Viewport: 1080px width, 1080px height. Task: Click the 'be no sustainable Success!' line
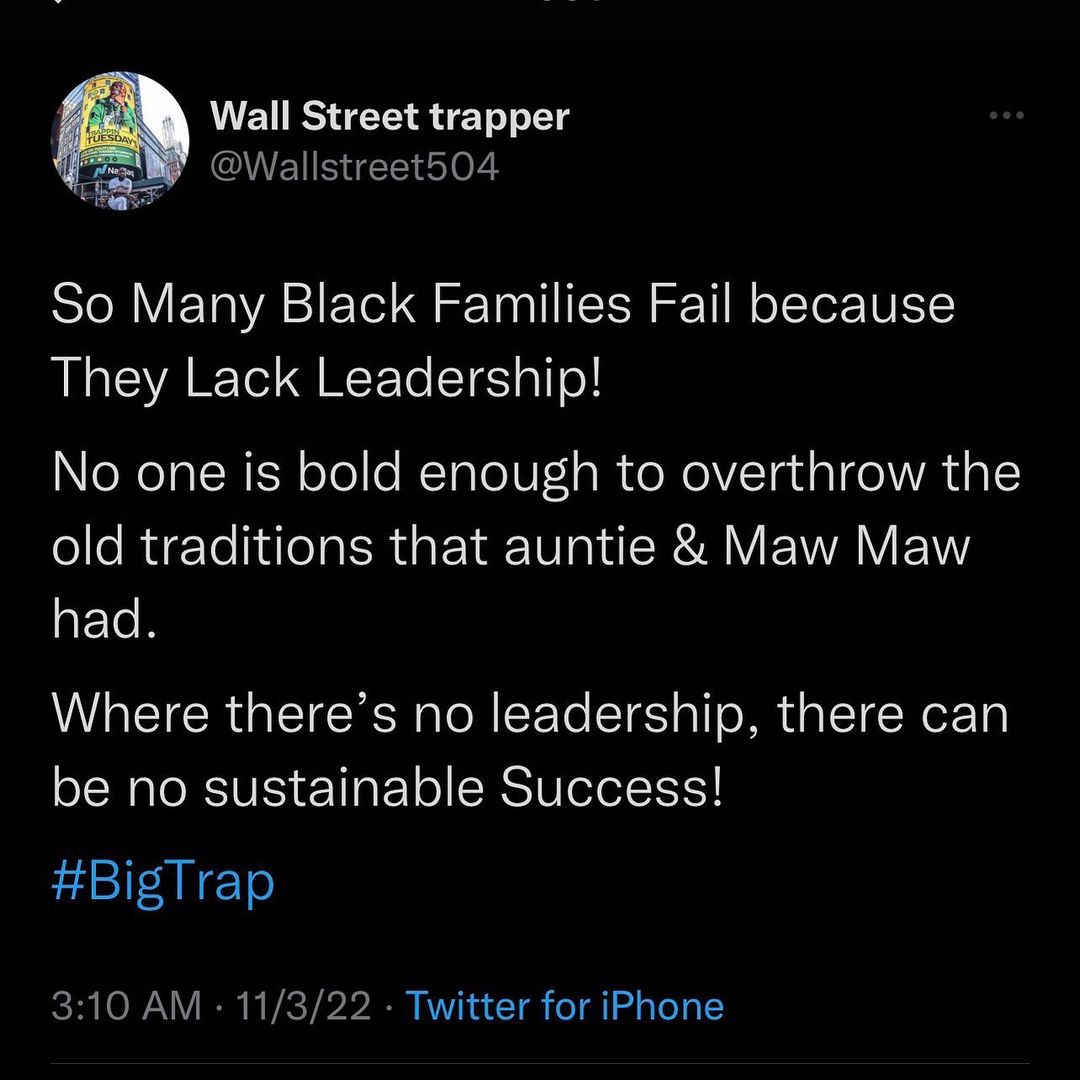(x=386, y=787)
